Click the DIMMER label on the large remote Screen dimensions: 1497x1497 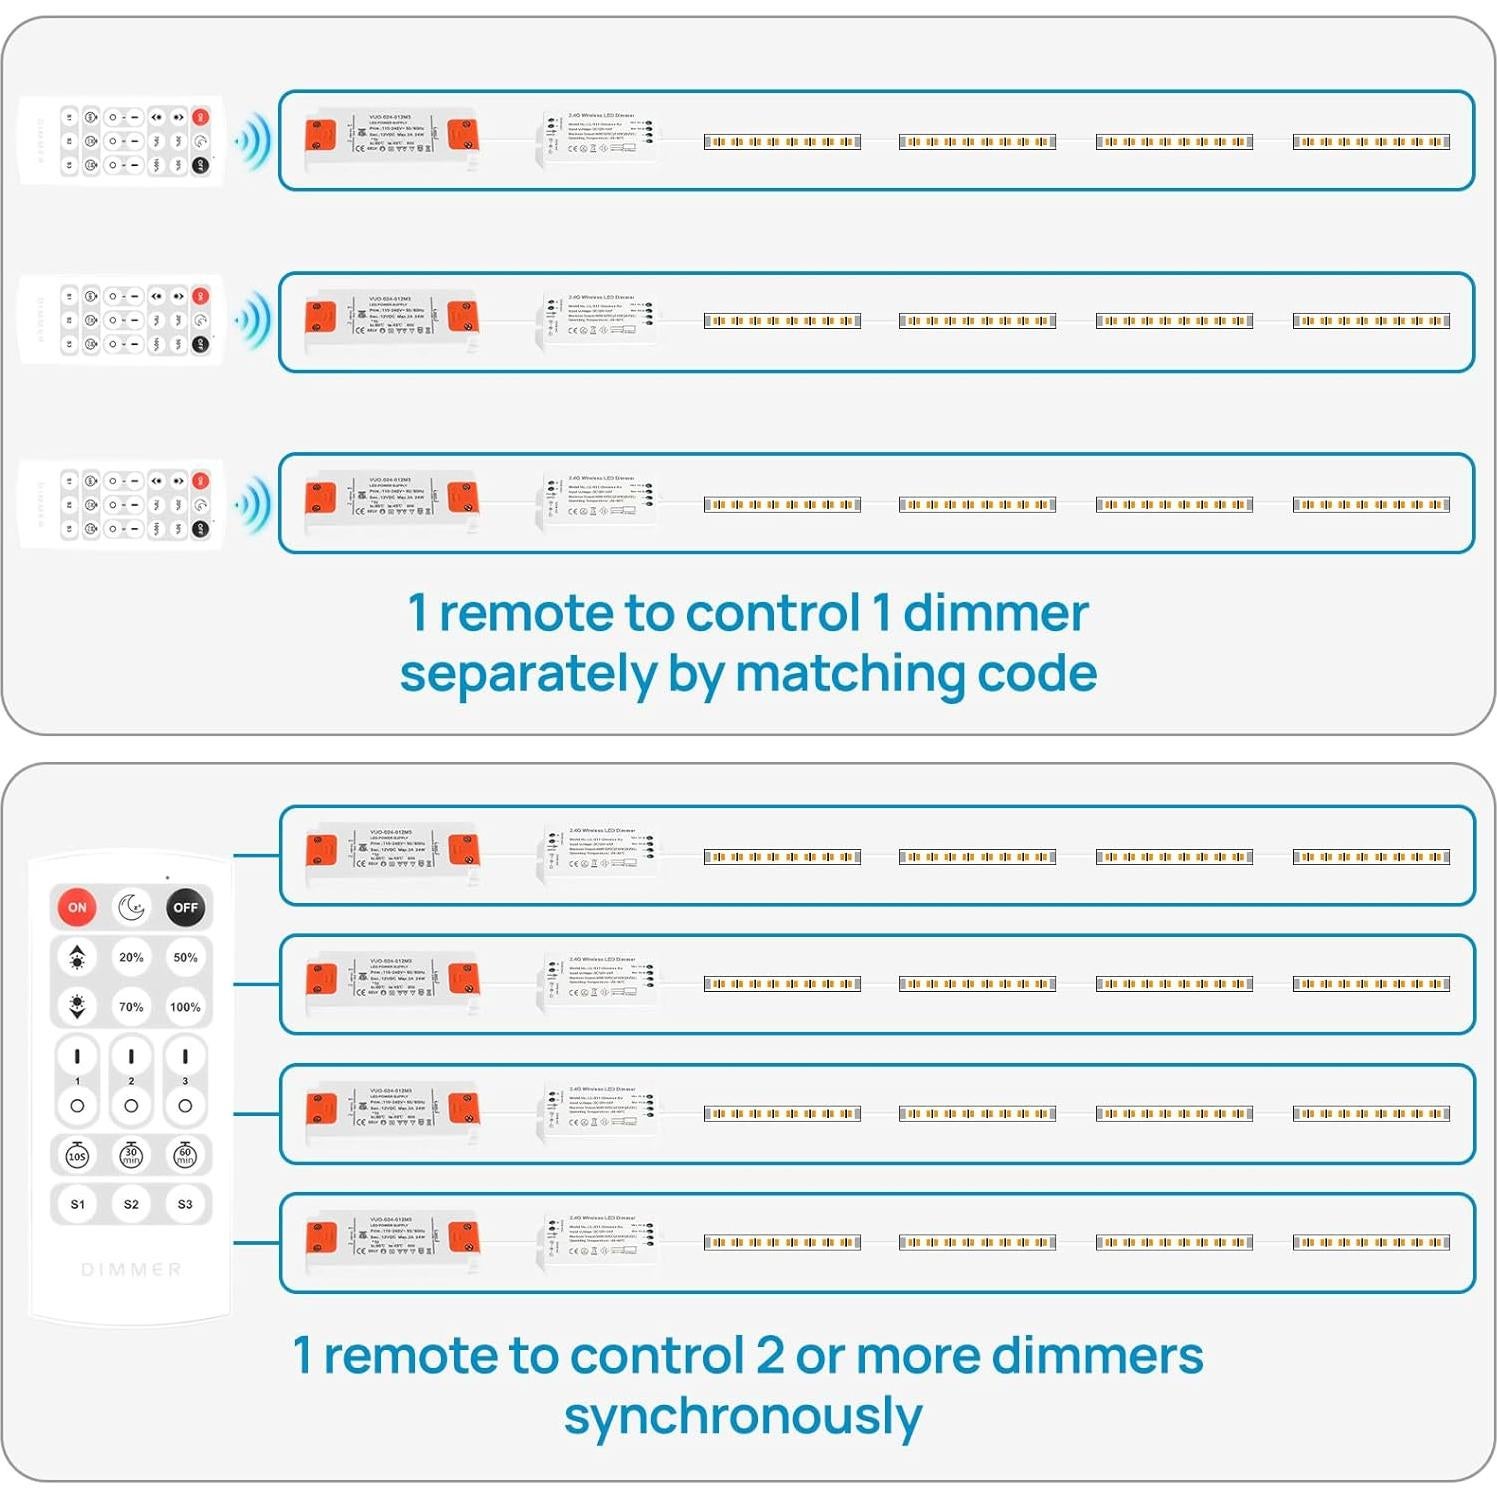pos(131,1269)
